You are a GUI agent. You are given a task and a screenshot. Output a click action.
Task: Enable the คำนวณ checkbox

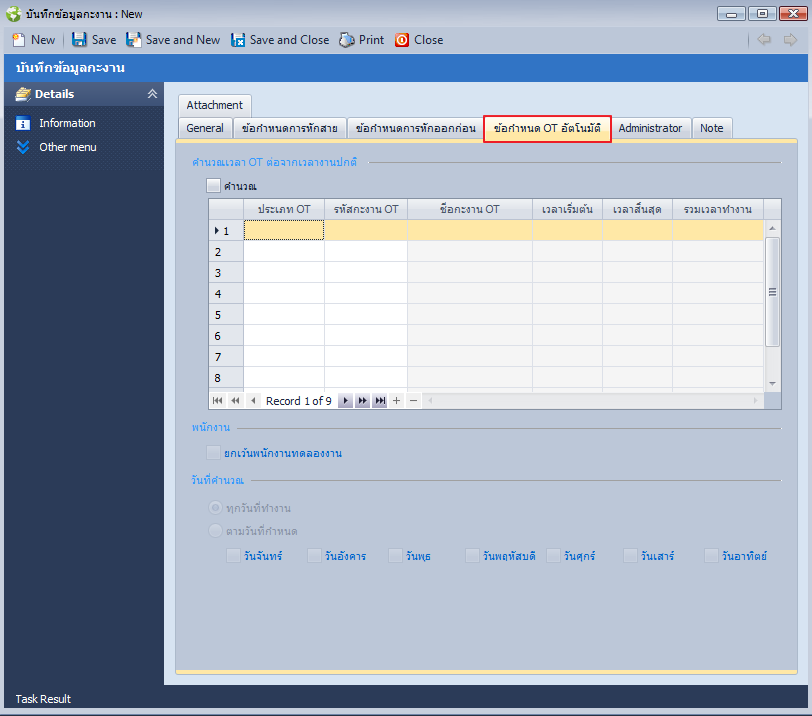point(213,185)
